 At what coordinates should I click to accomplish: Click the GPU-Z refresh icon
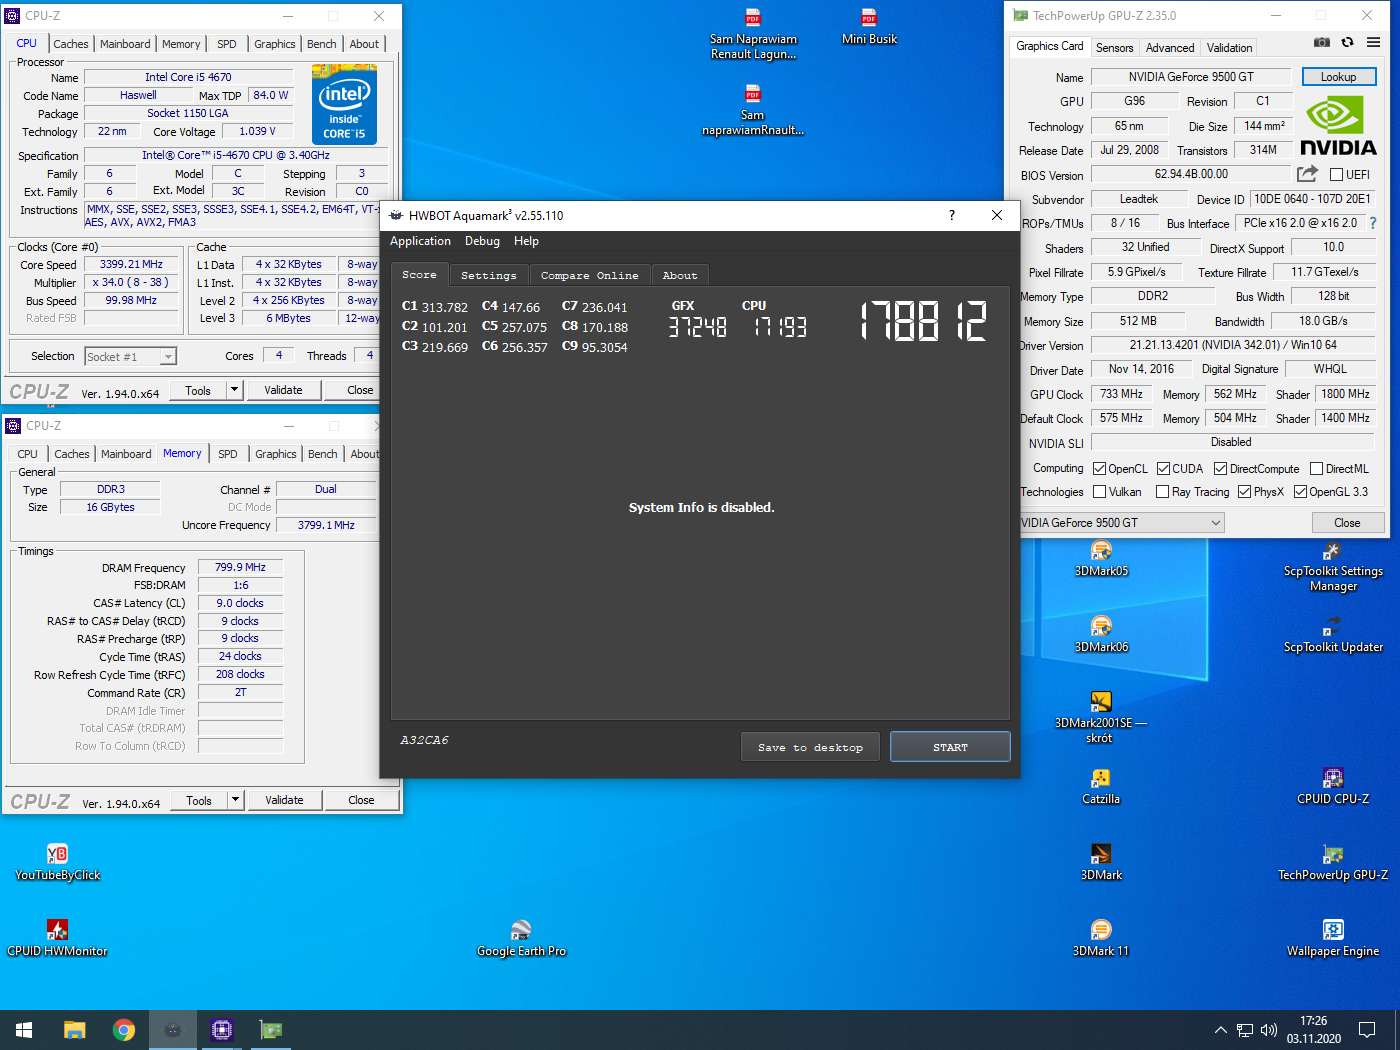(1348, 42)
